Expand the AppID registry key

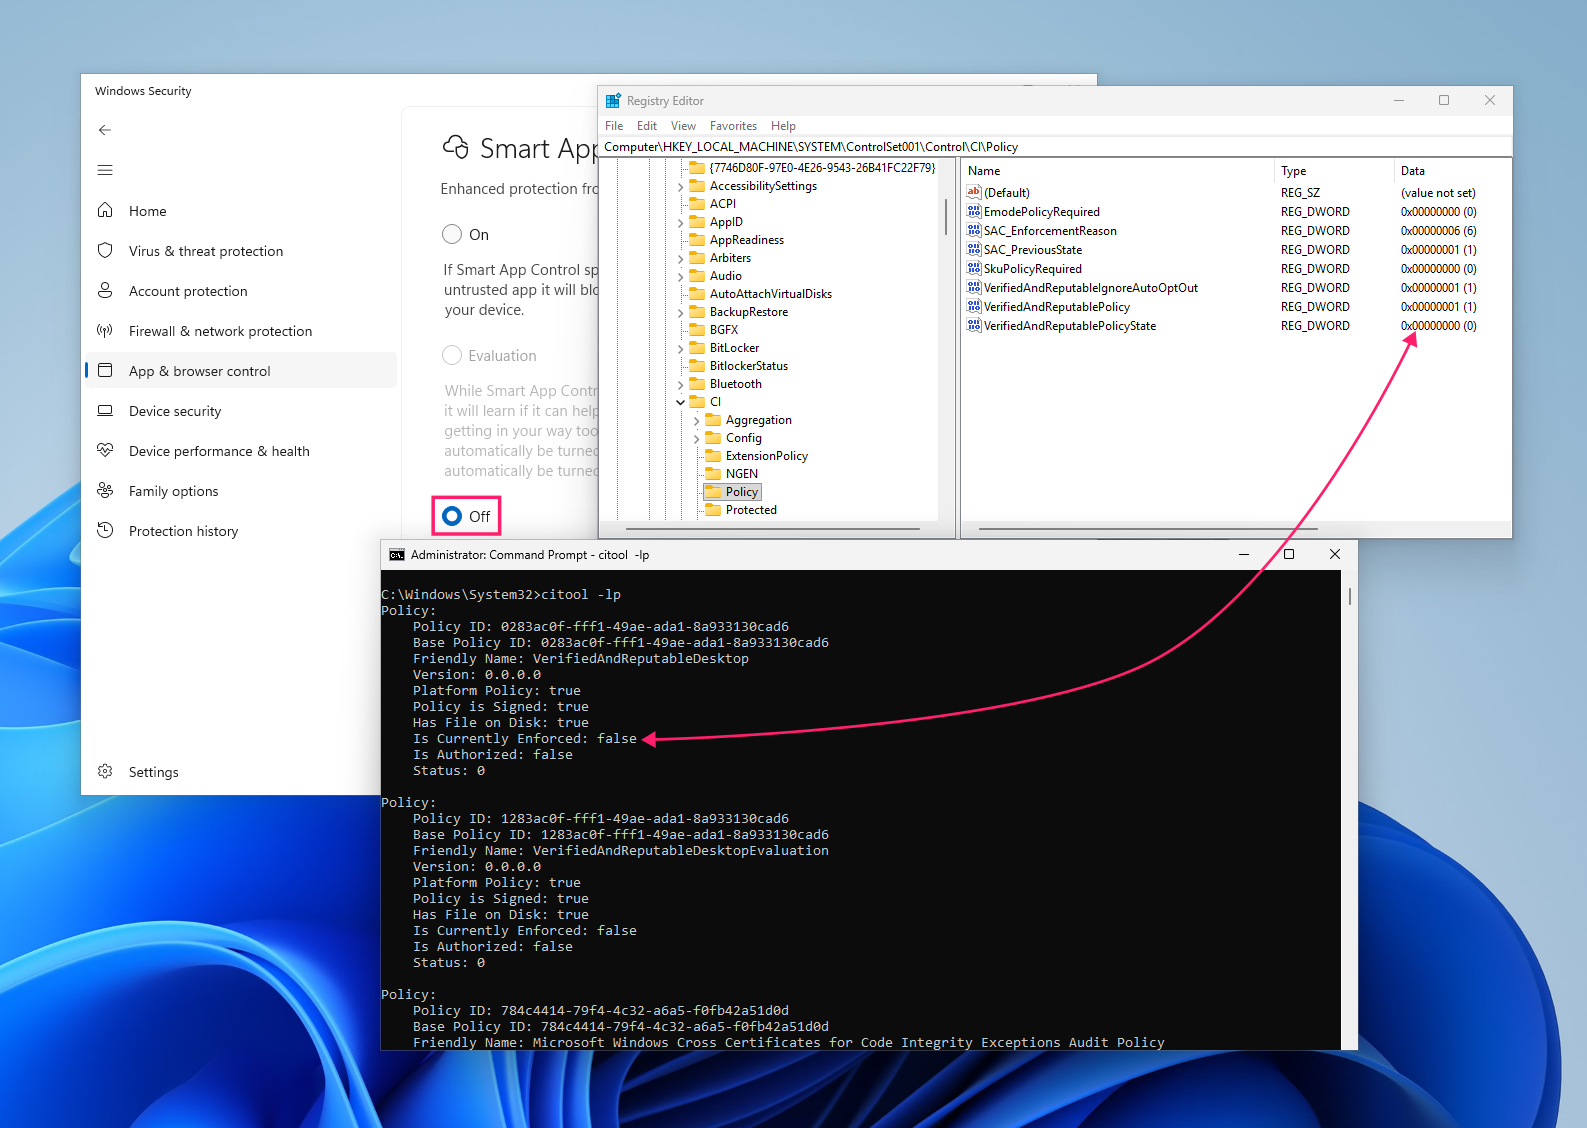coord(681,223)
